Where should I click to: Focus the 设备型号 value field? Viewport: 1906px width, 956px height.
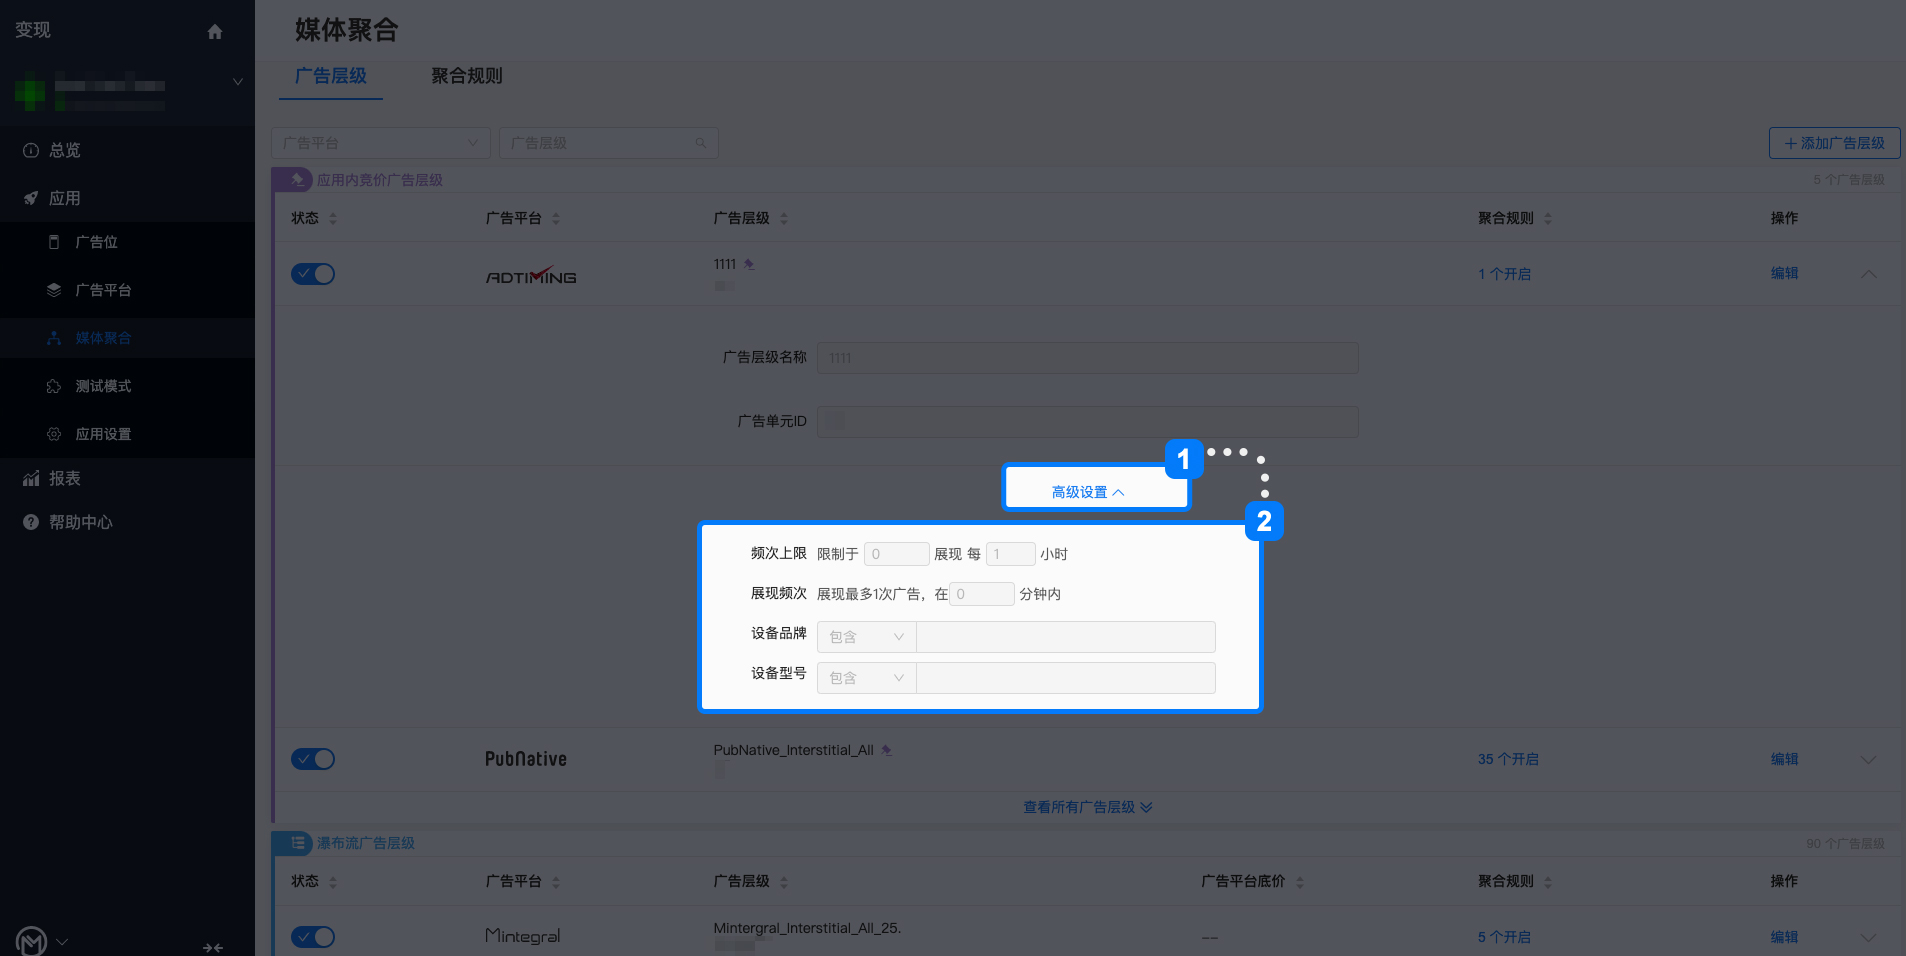coord(1066,678)
